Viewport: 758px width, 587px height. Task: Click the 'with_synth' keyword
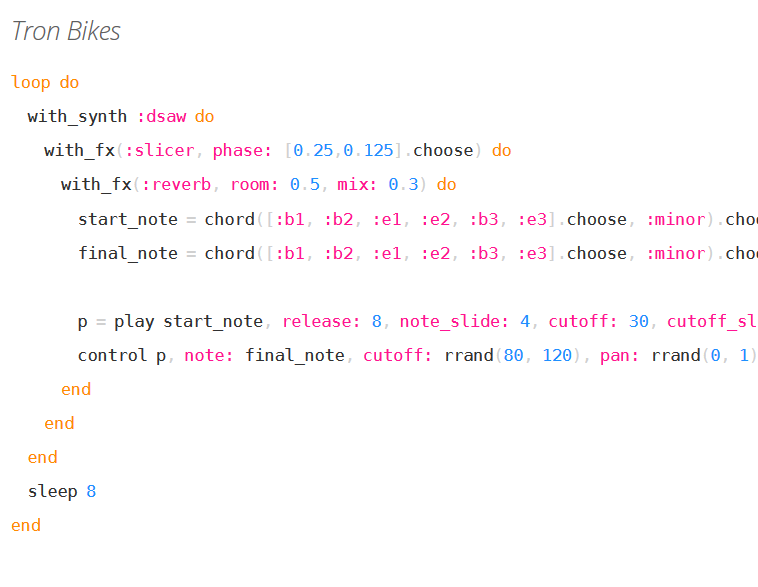pos(77,117)
